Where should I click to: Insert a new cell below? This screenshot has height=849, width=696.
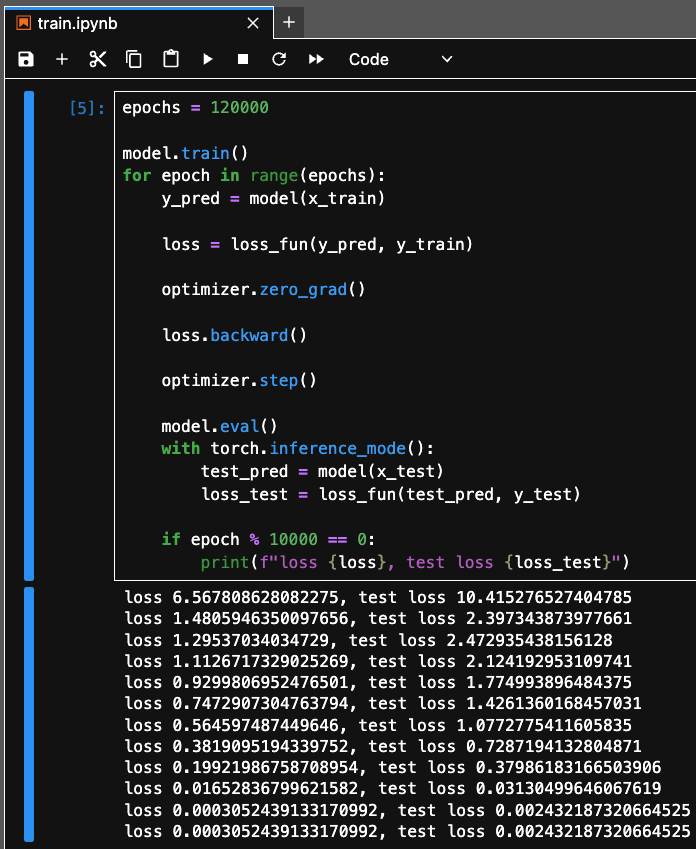(62, 59)
